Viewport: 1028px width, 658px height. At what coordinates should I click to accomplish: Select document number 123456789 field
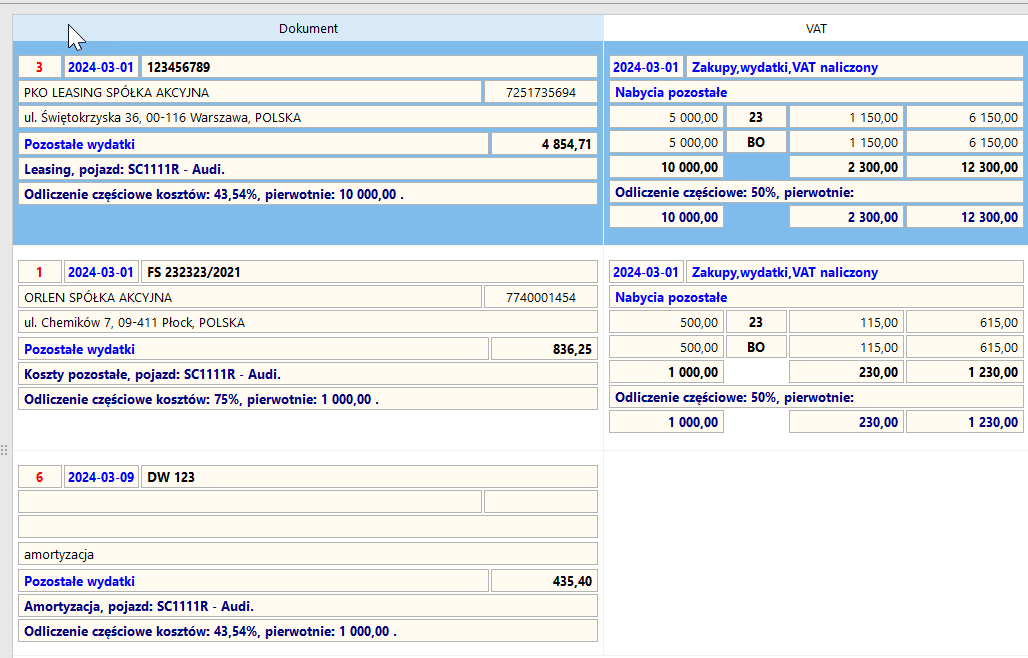click(x=369, y=67)
